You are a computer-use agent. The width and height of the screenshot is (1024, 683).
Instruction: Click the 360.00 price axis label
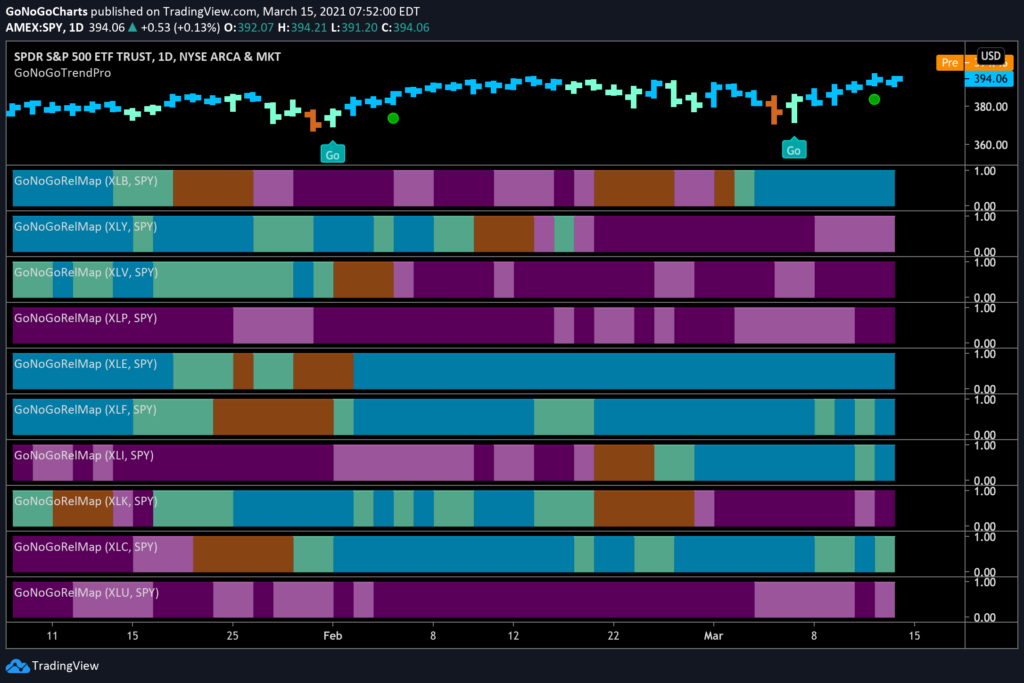point(991,144)
